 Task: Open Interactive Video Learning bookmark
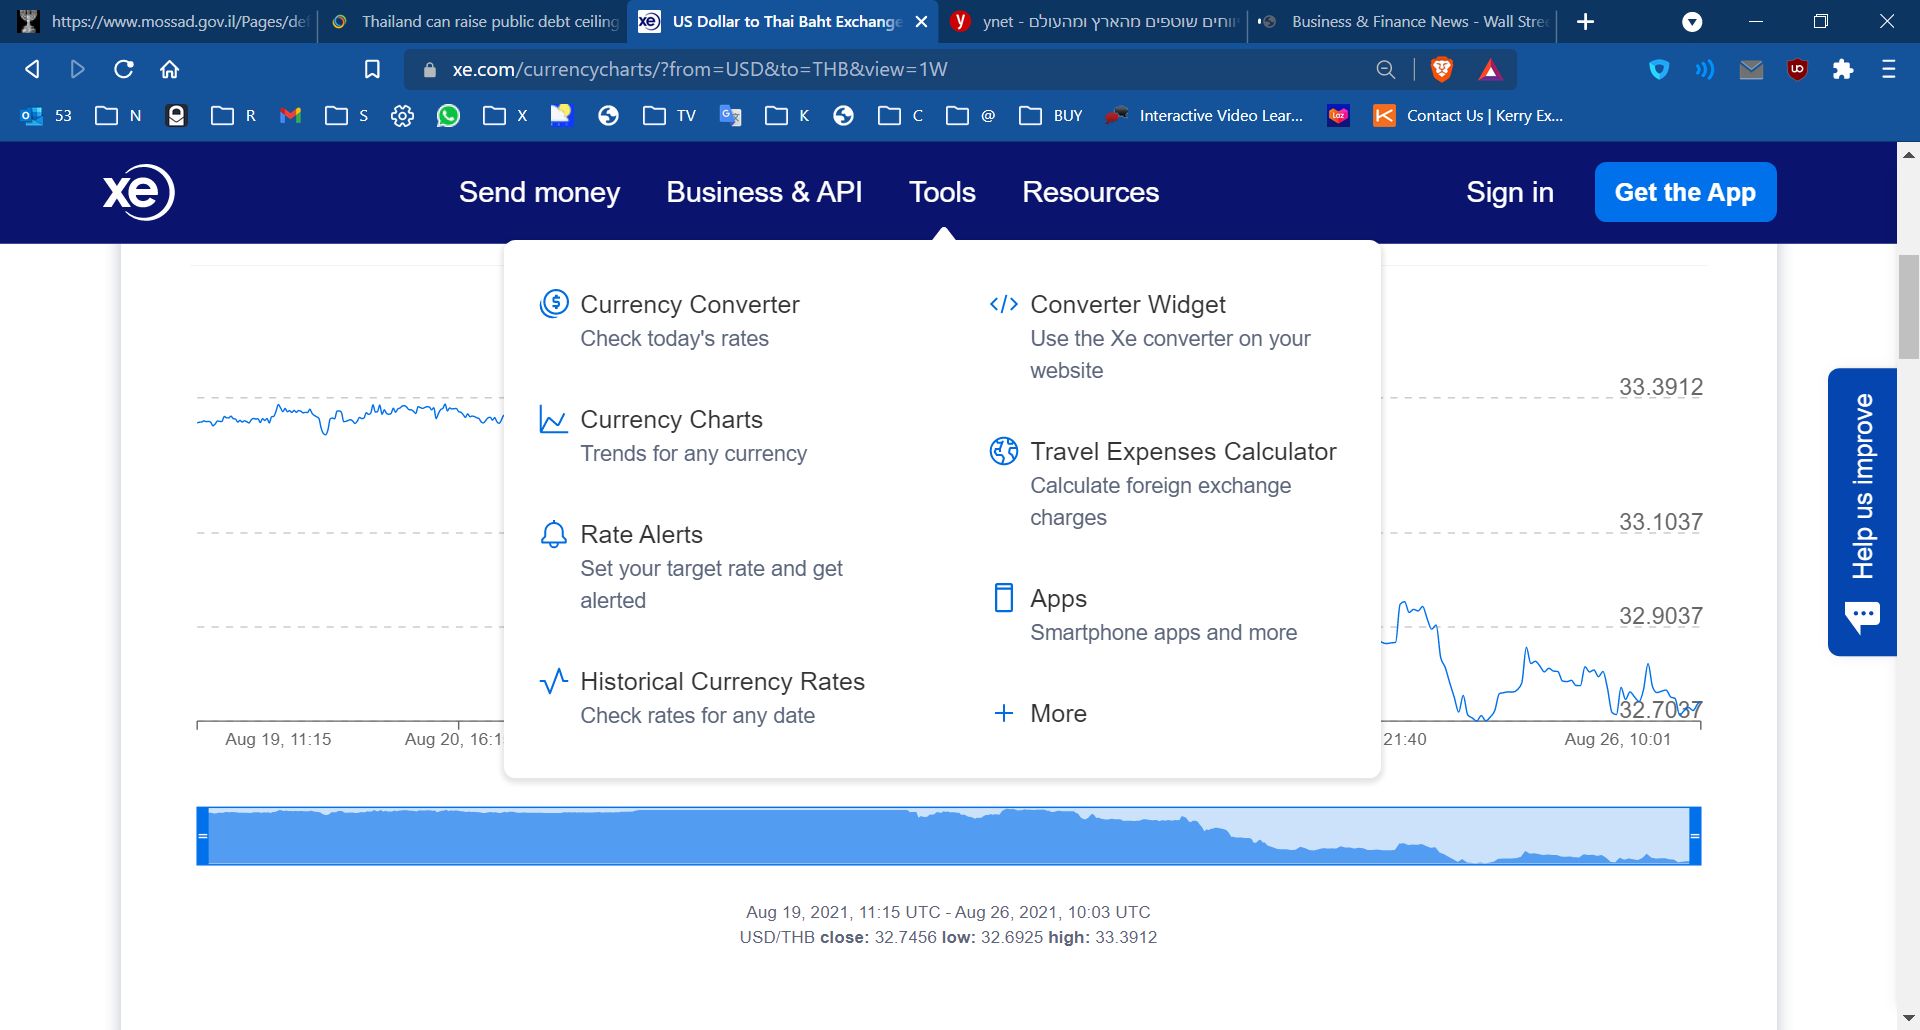pyautogui.click(x=1204, y=115)
